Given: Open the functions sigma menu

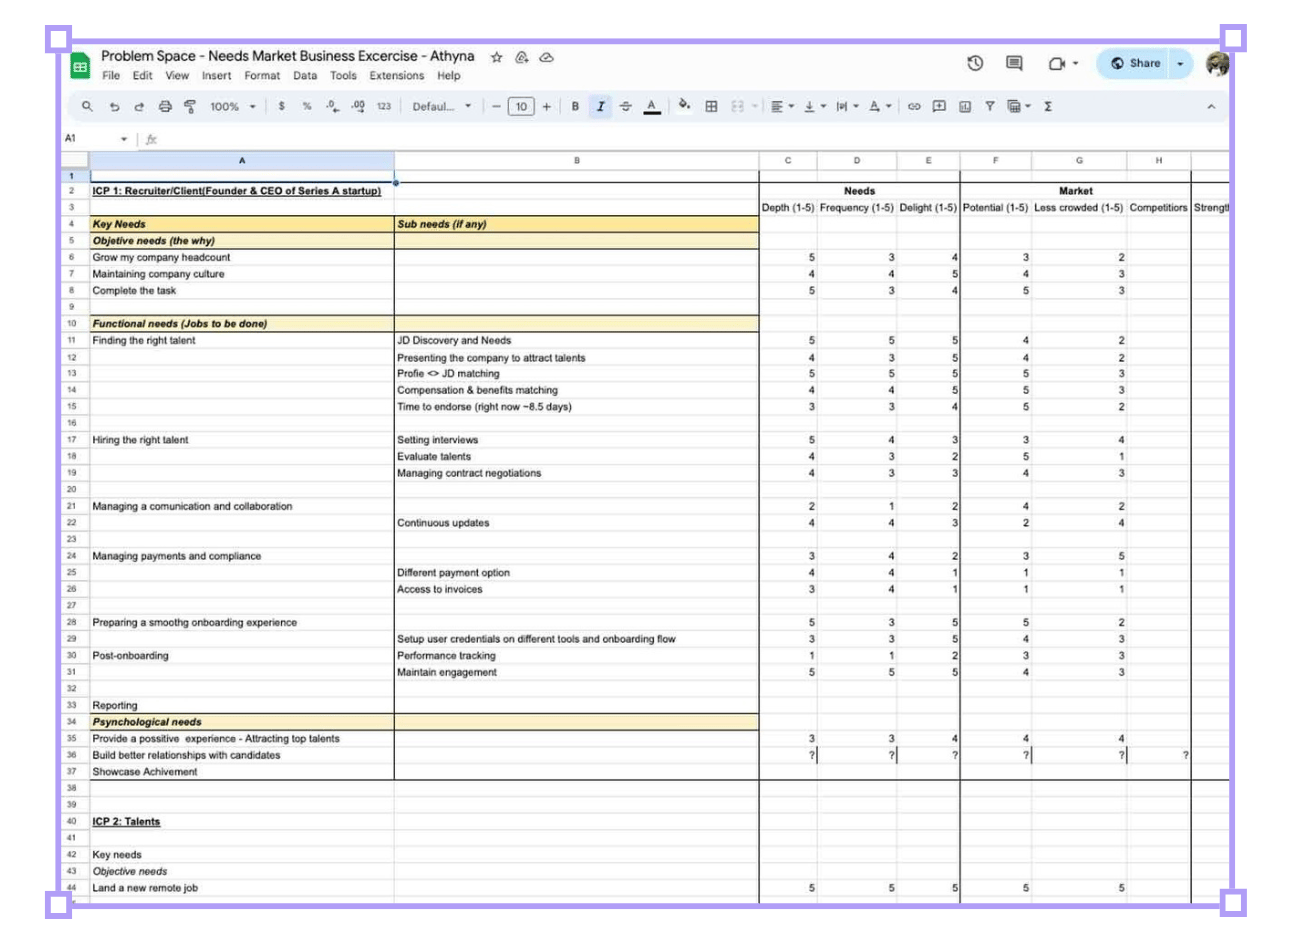Looking at the screenshot, I should (1048, 106).
